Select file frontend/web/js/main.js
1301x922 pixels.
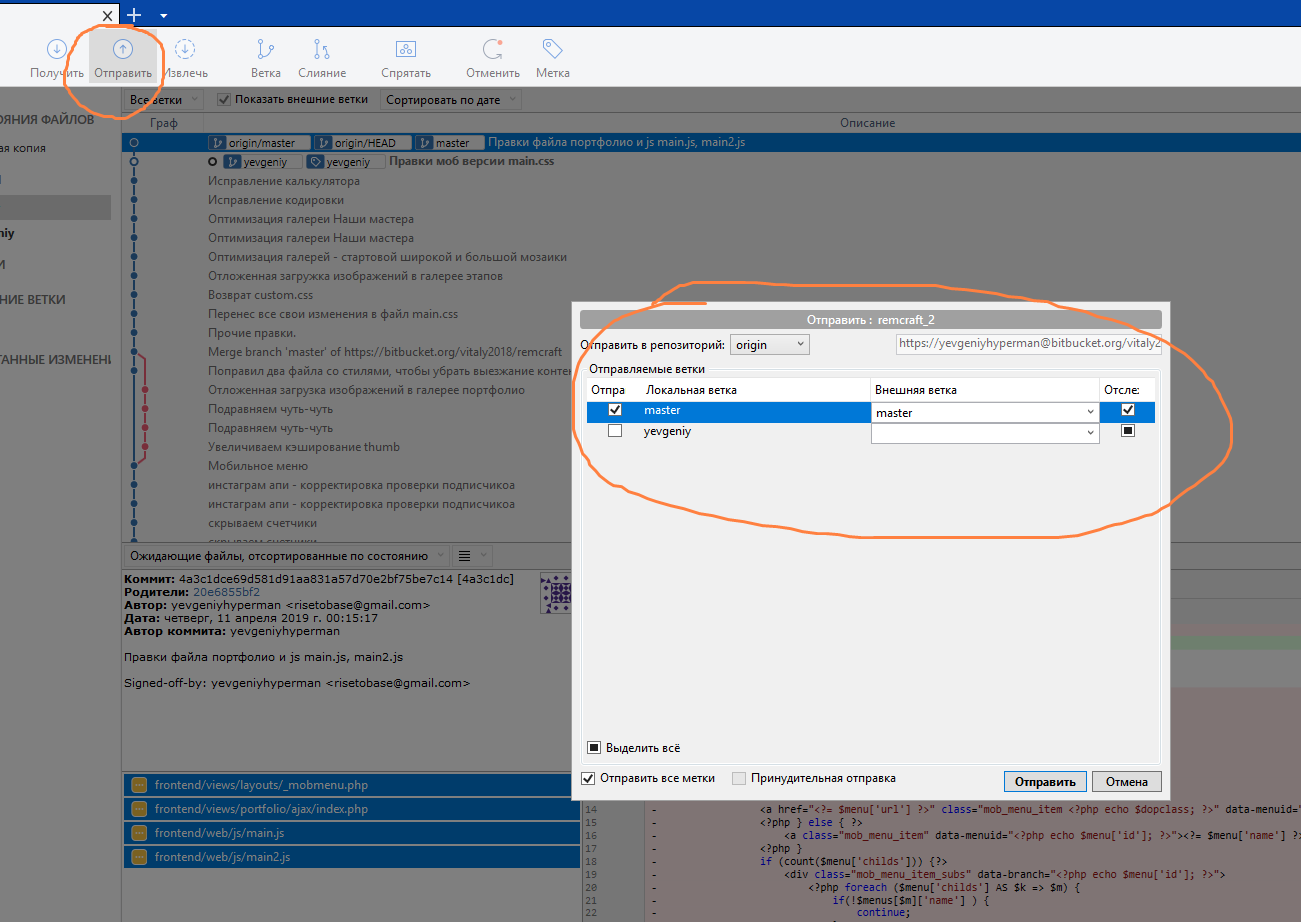[x=352, y=833]
